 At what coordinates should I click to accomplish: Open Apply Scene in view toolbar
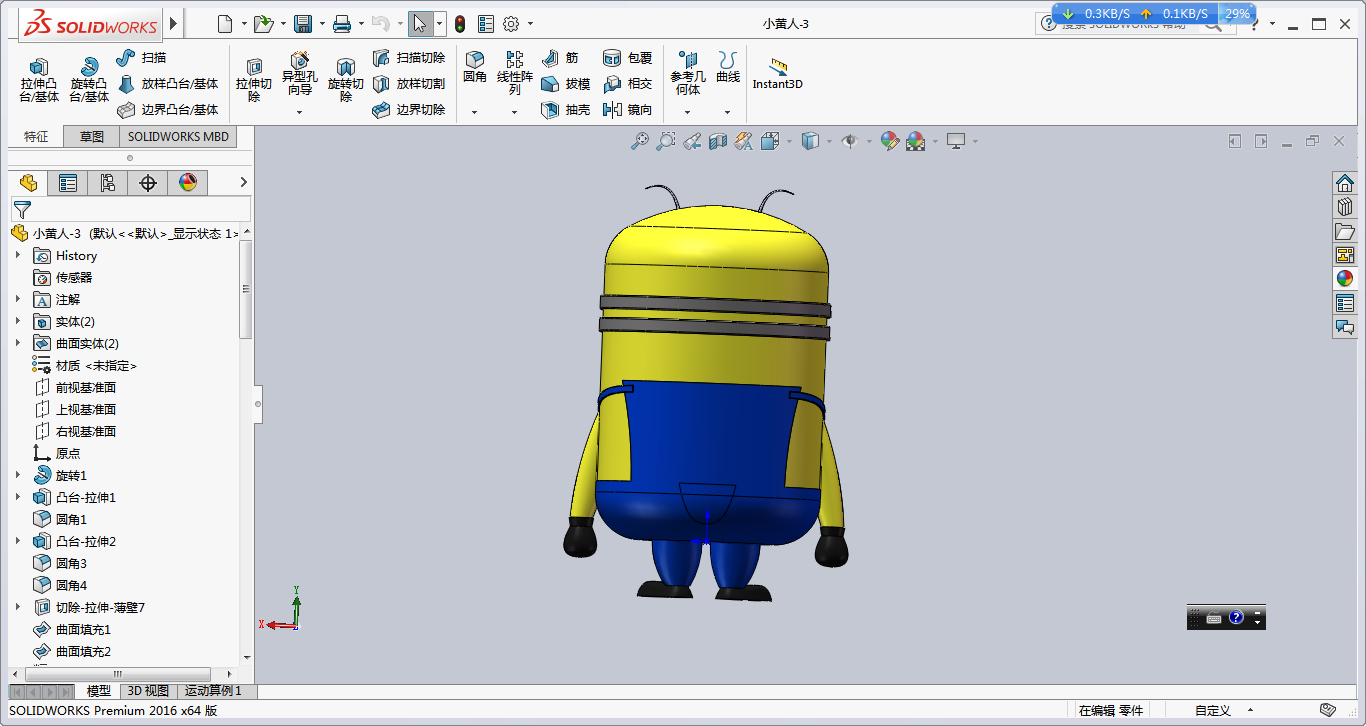pyautogui.click(x=916, y=142)
